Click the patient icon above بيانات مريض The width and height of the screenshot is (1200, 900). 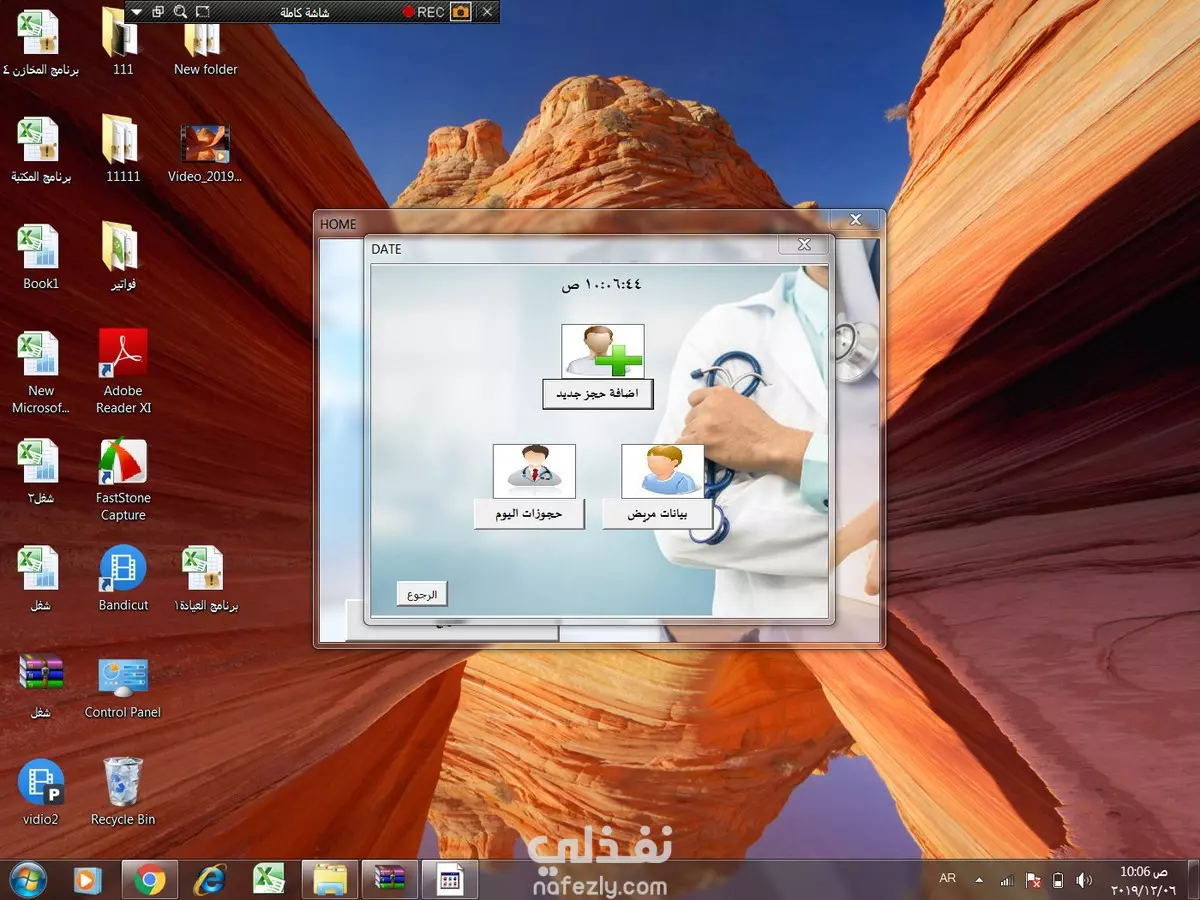pos(663,471)
